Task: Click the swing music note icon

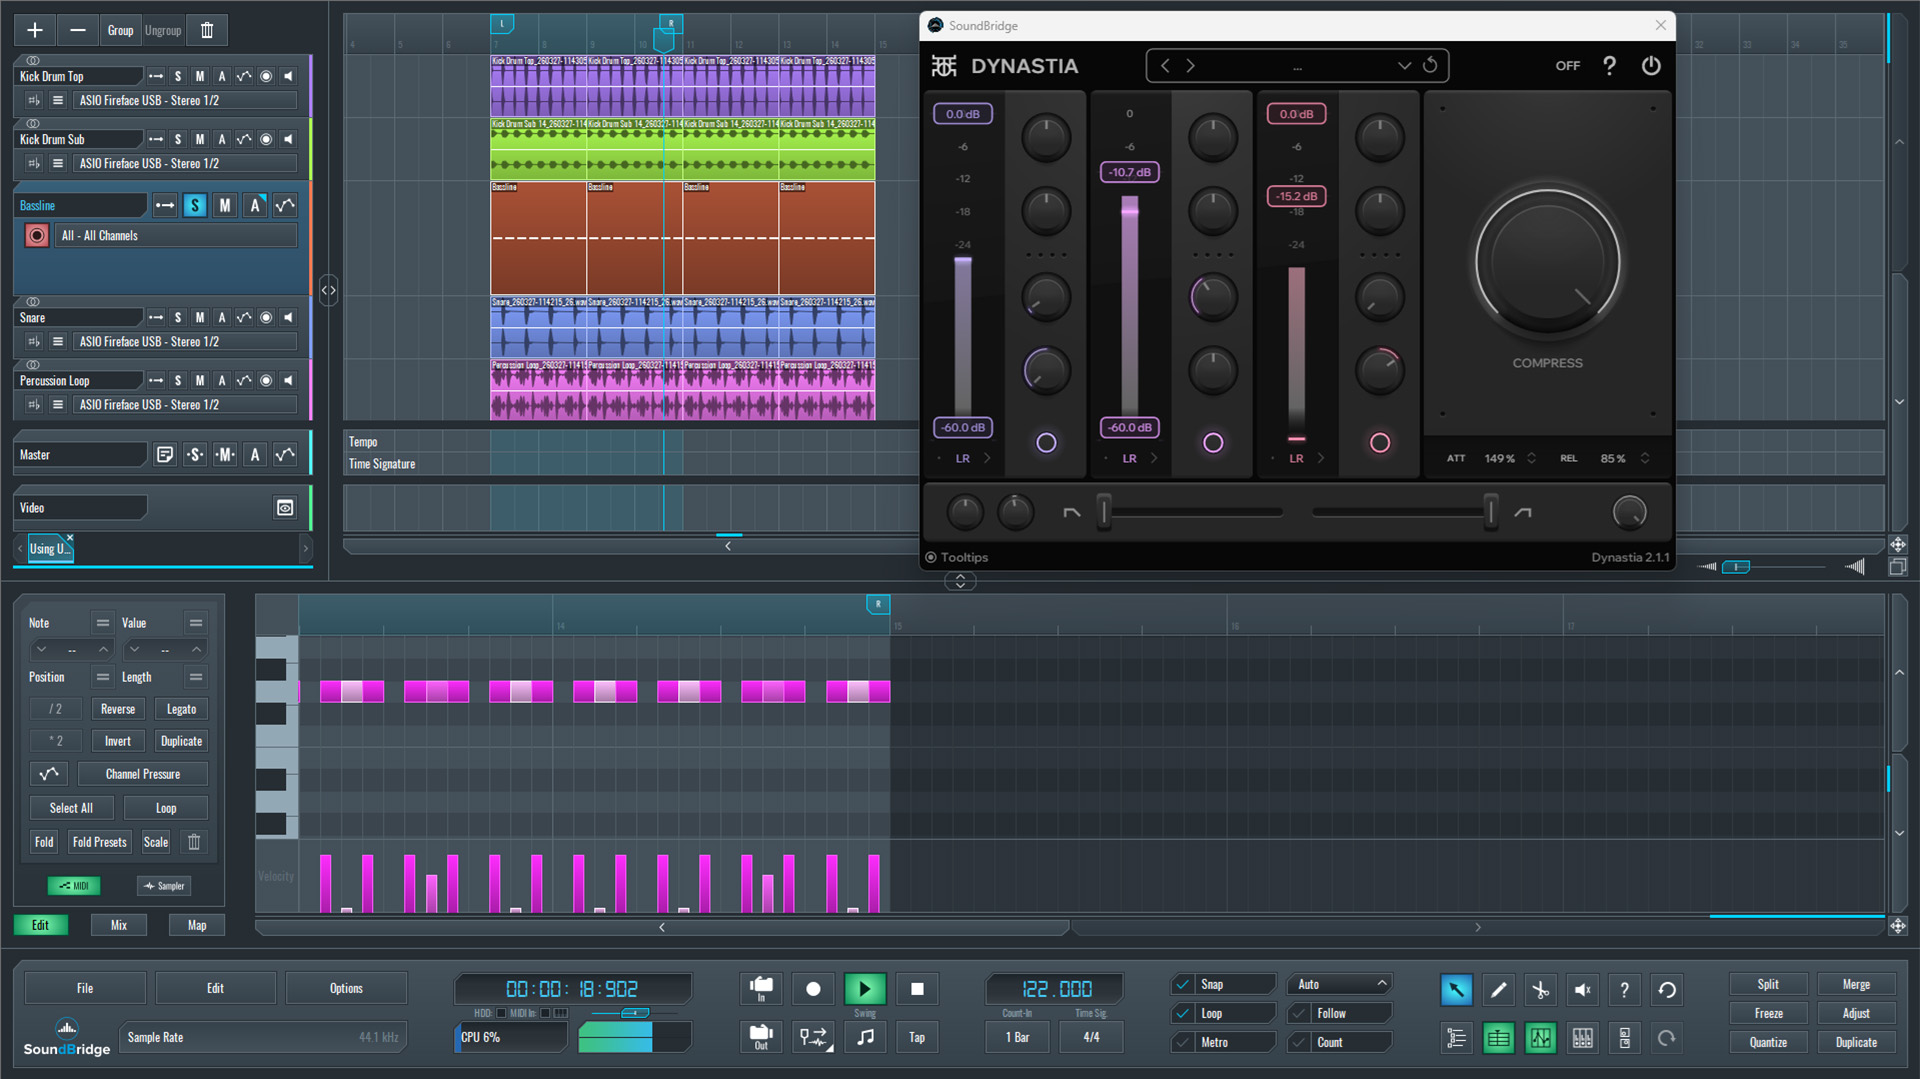Action: (x=865, y=1037)
